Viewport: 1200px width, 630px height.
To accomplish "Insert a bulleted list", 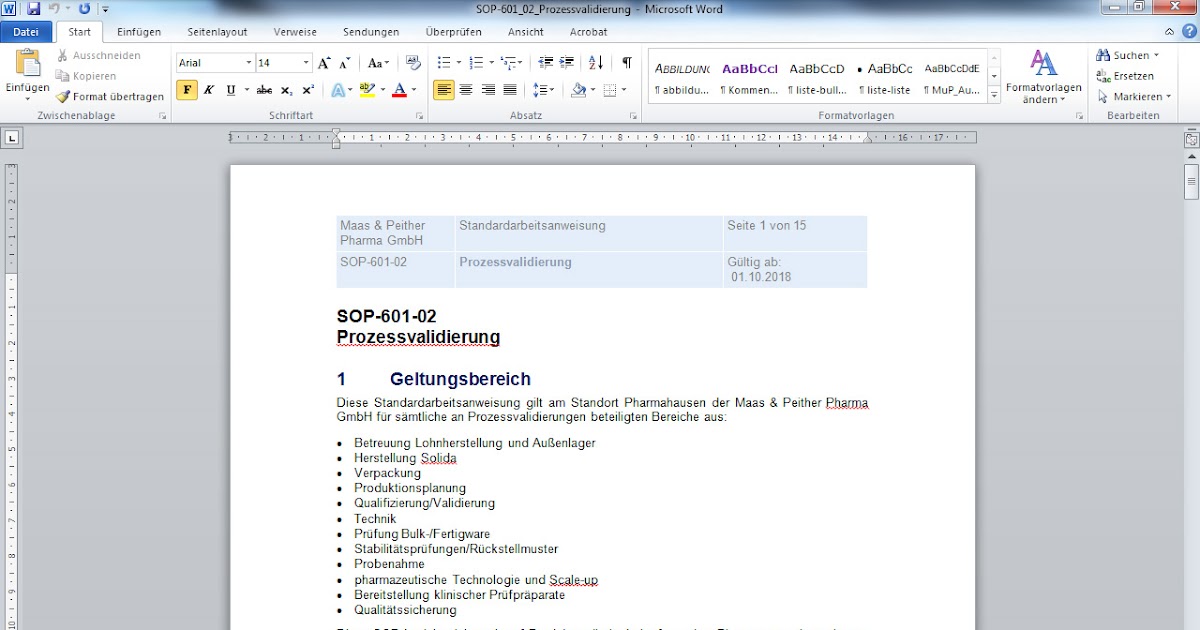I will click(x=443, y=63).
